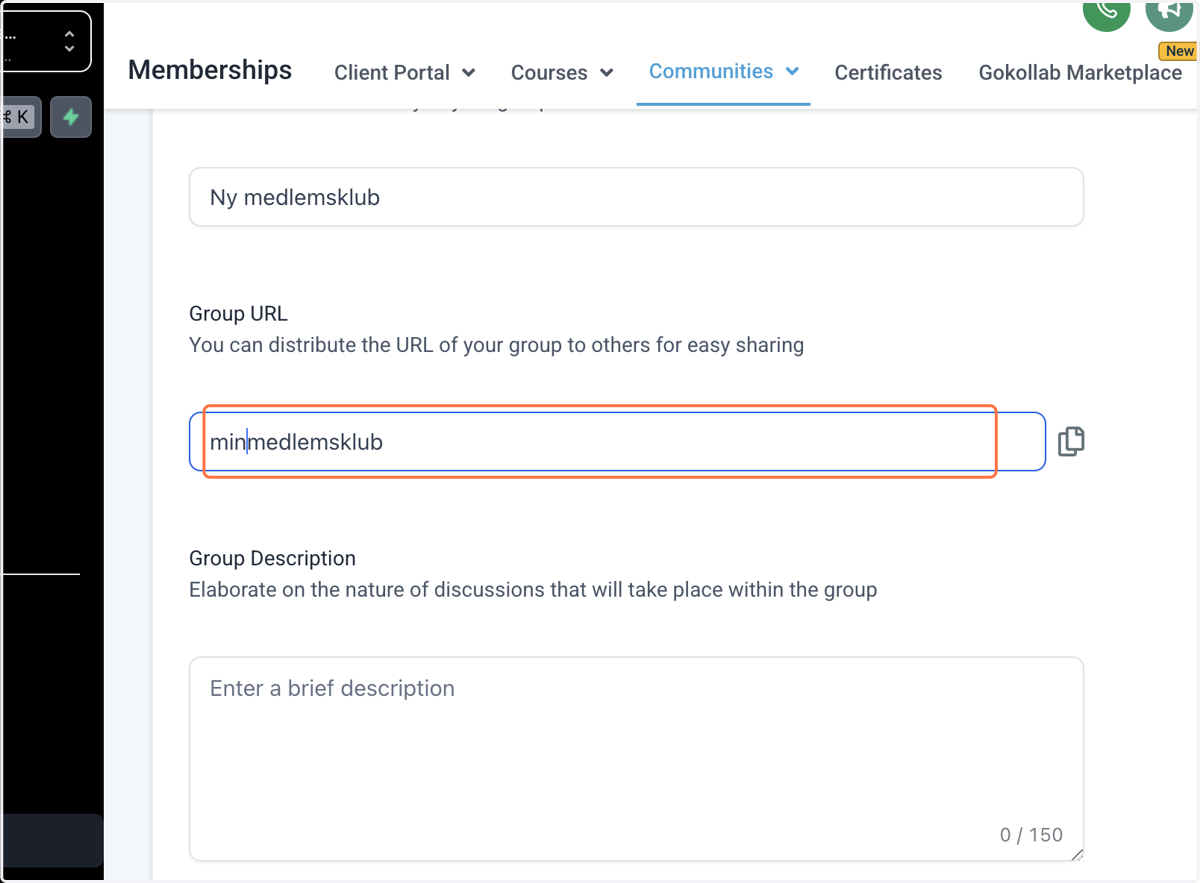Image resolution: width=1200 pixels, height=883 pixels.
Task: Open the ⌘K search shortcut button
Action: [x=18, y=117]
